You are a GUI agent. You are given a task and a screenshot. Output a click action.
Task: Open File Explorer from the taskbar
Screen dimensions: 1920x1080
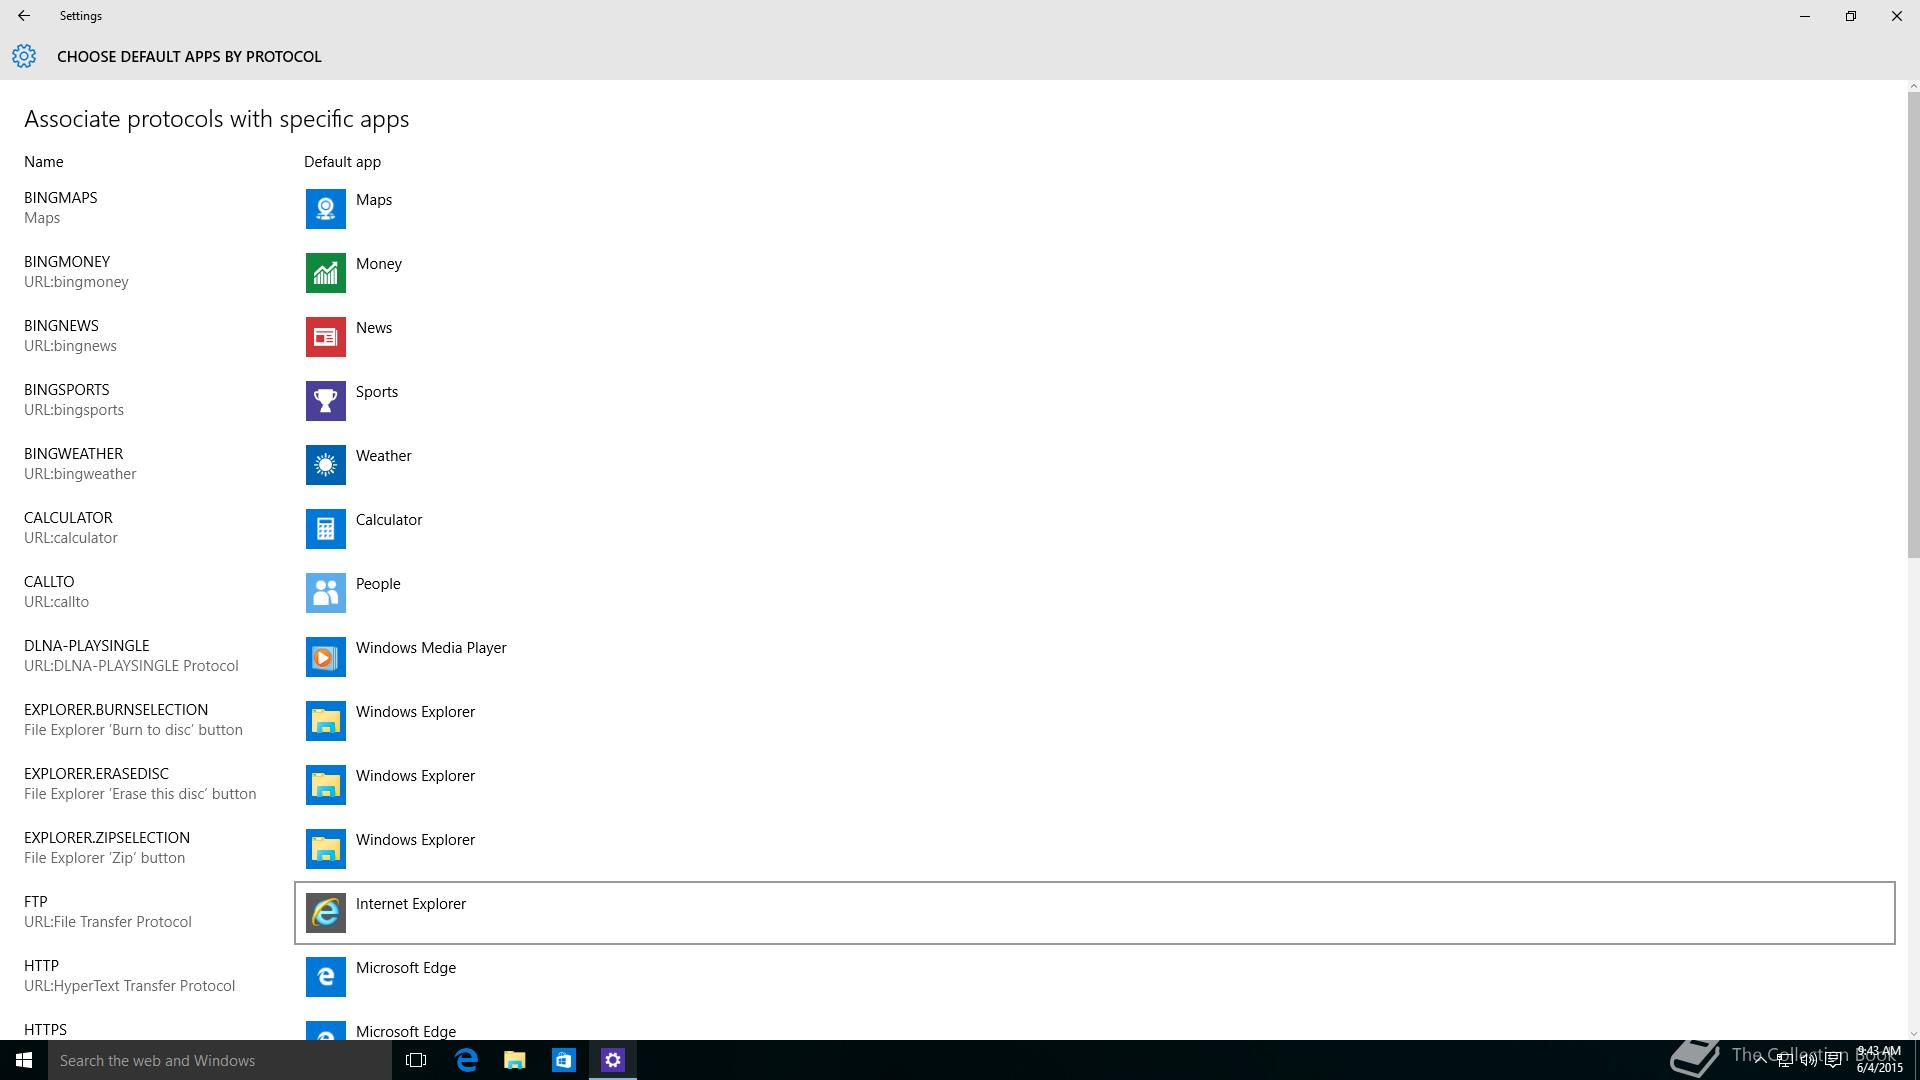pyautogui.click(x=515, y=1060)
